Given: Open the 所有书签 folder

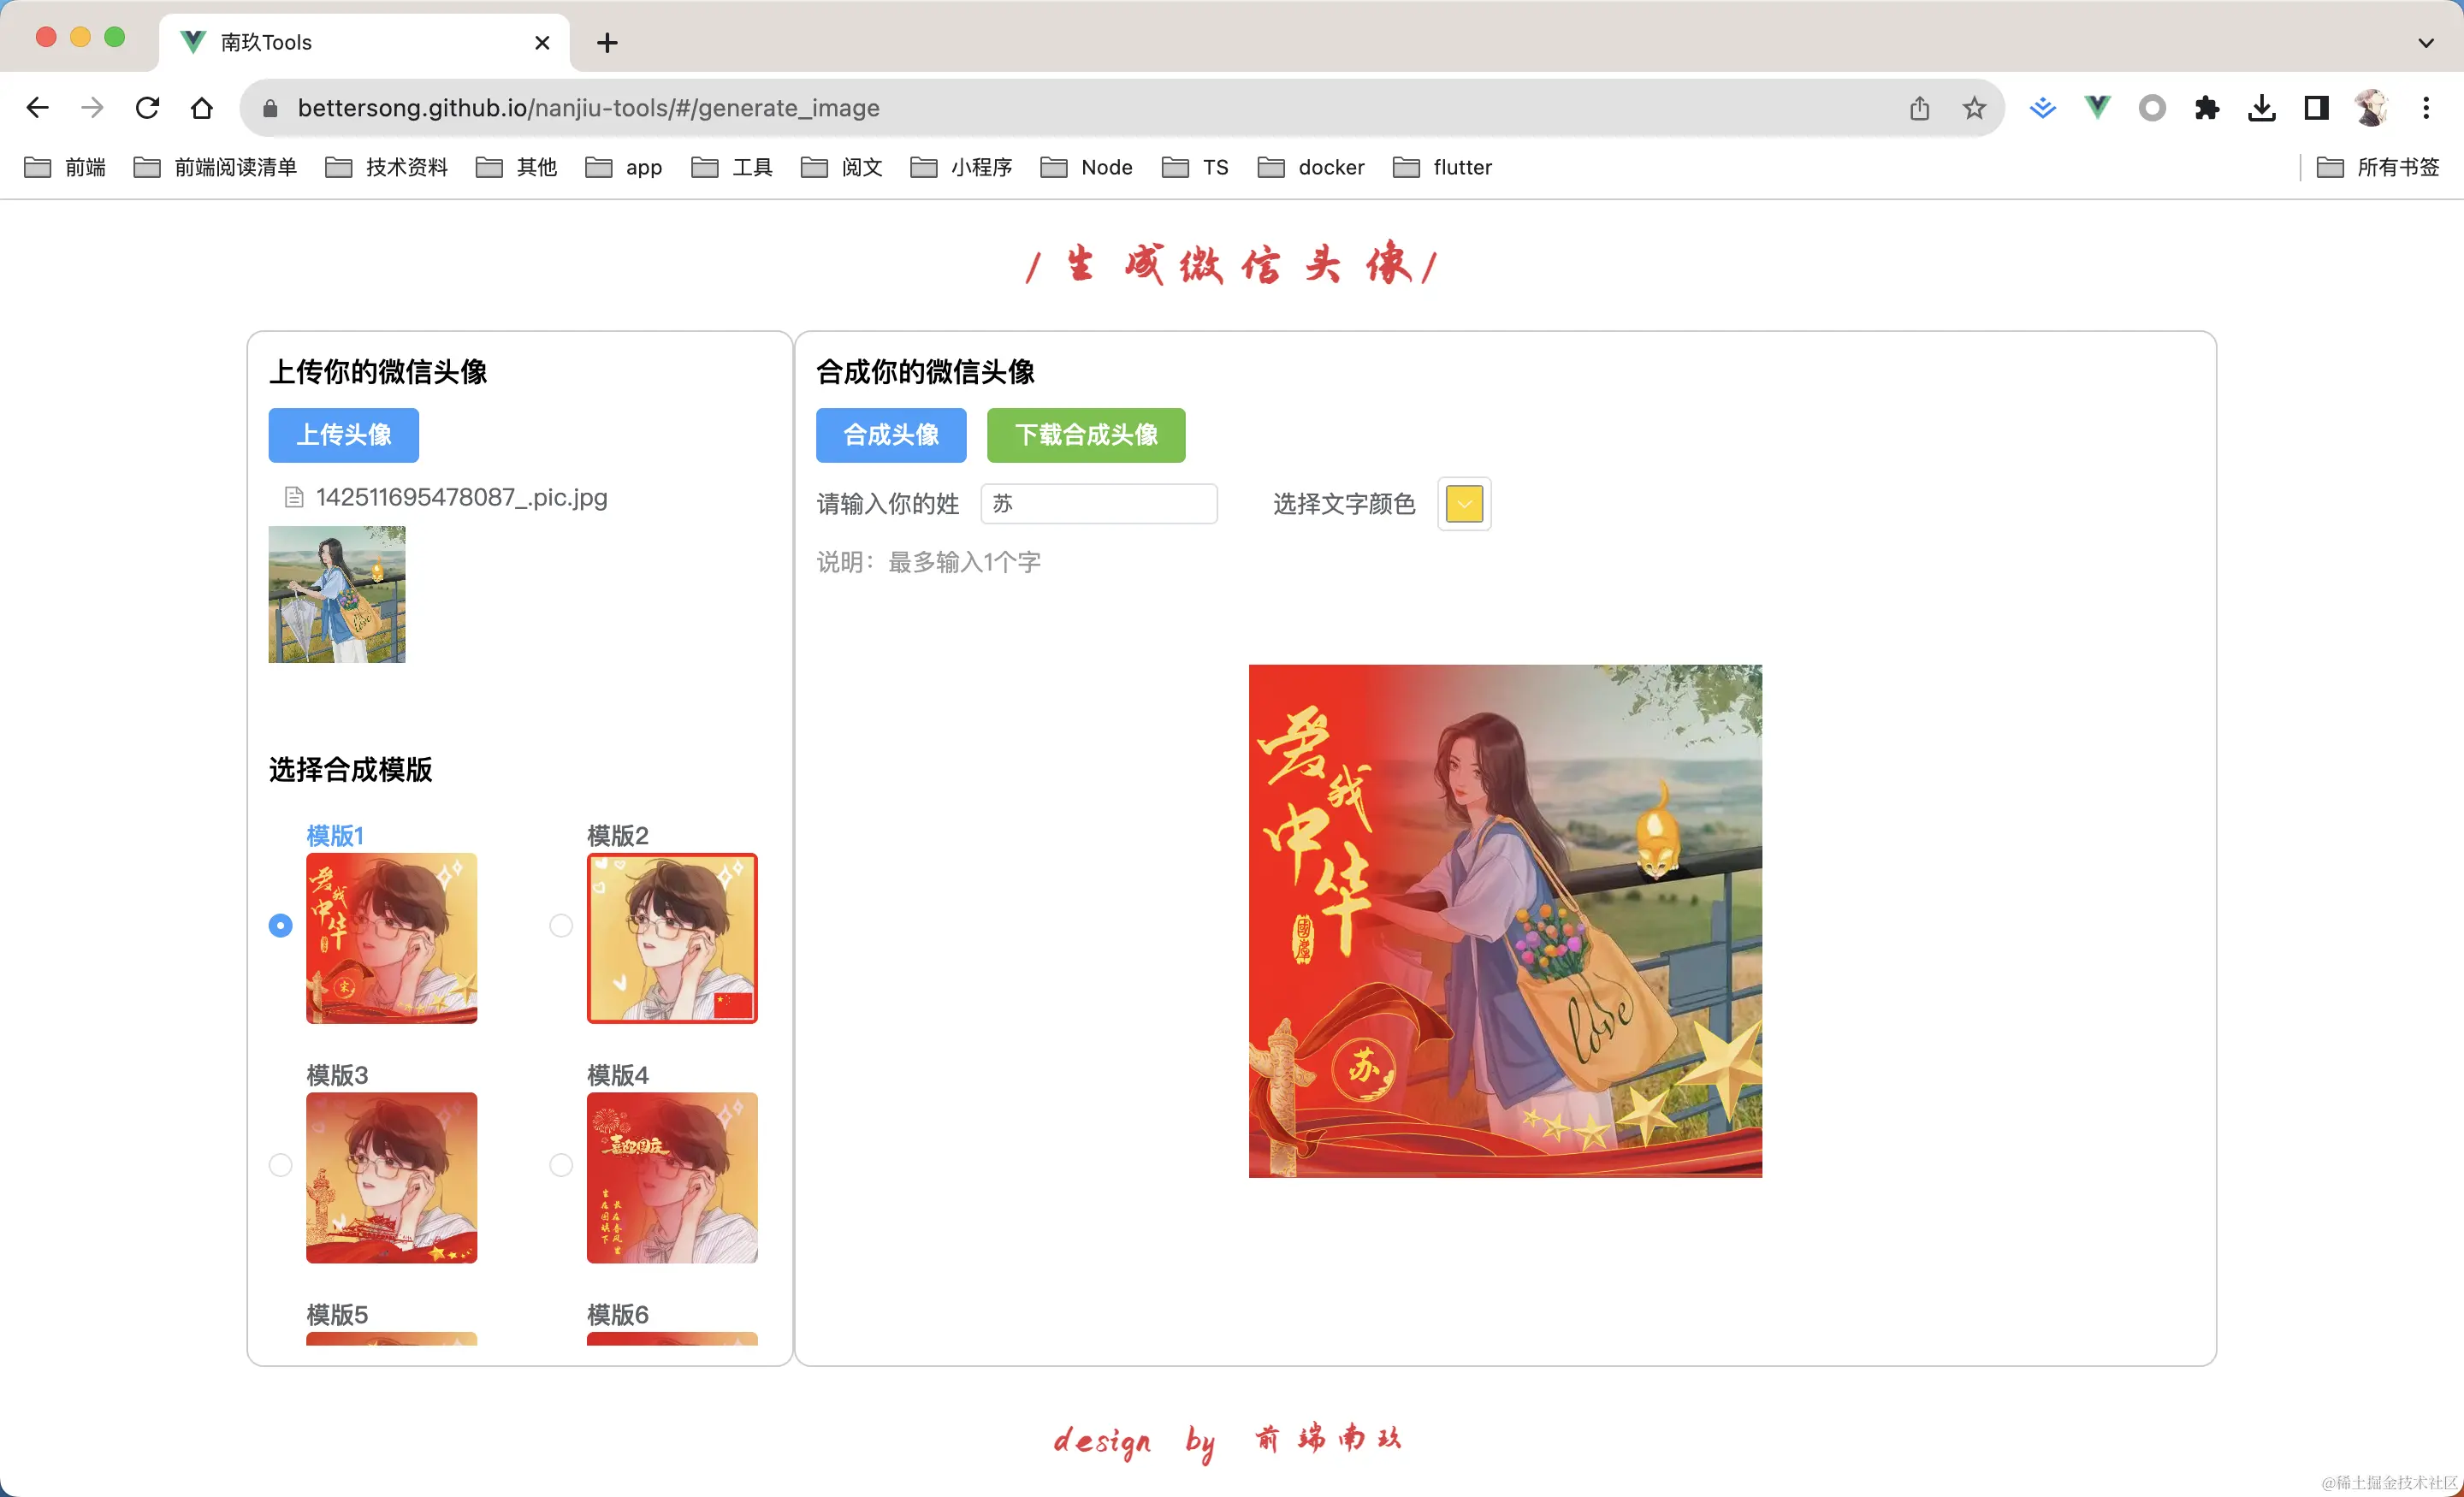Looking at the screenshot, I should click(2379, 167).
